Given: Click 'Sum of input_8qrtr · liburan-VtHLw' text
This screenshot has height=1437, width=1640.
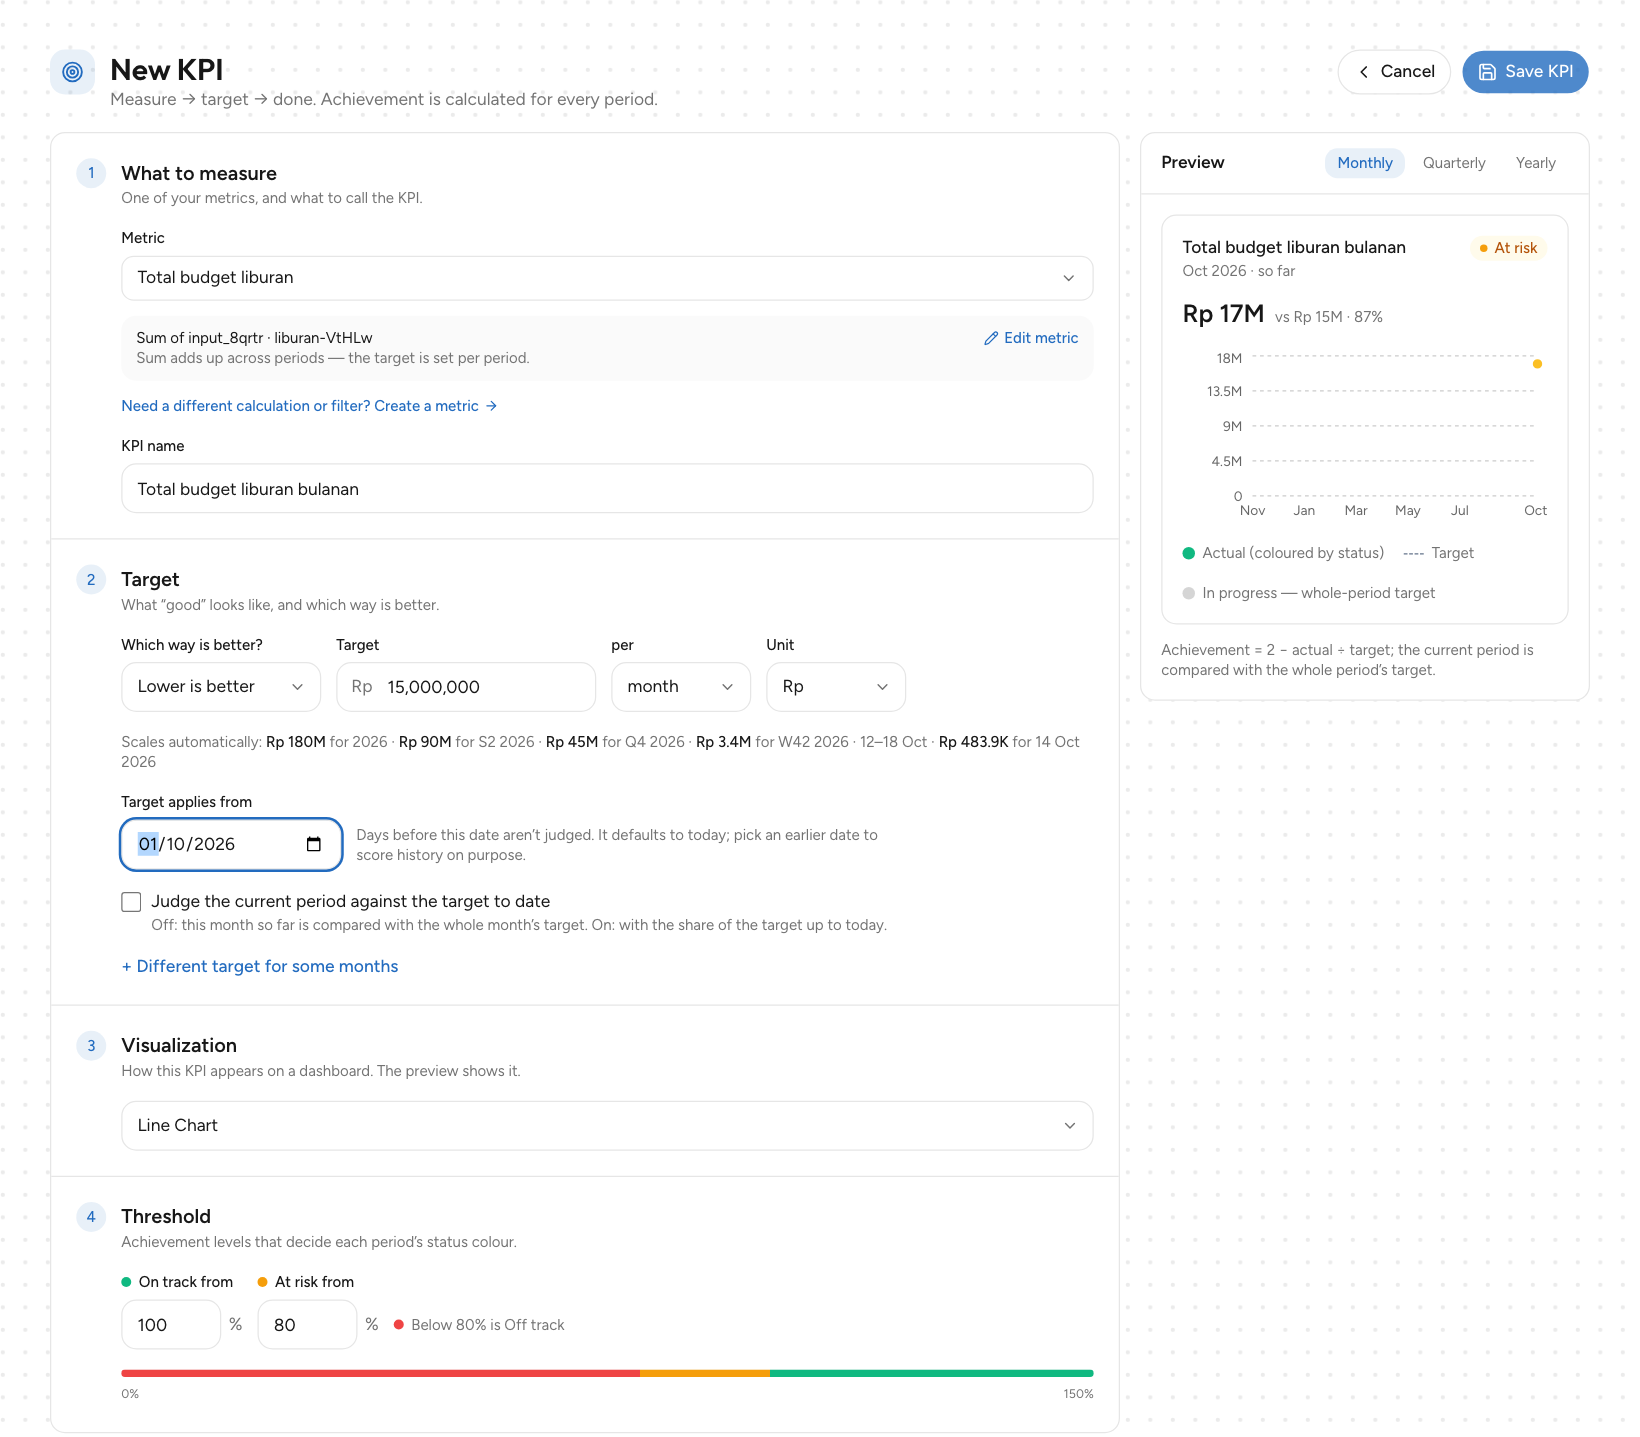Looking at the screenshot, I should (x=254, y=338).
